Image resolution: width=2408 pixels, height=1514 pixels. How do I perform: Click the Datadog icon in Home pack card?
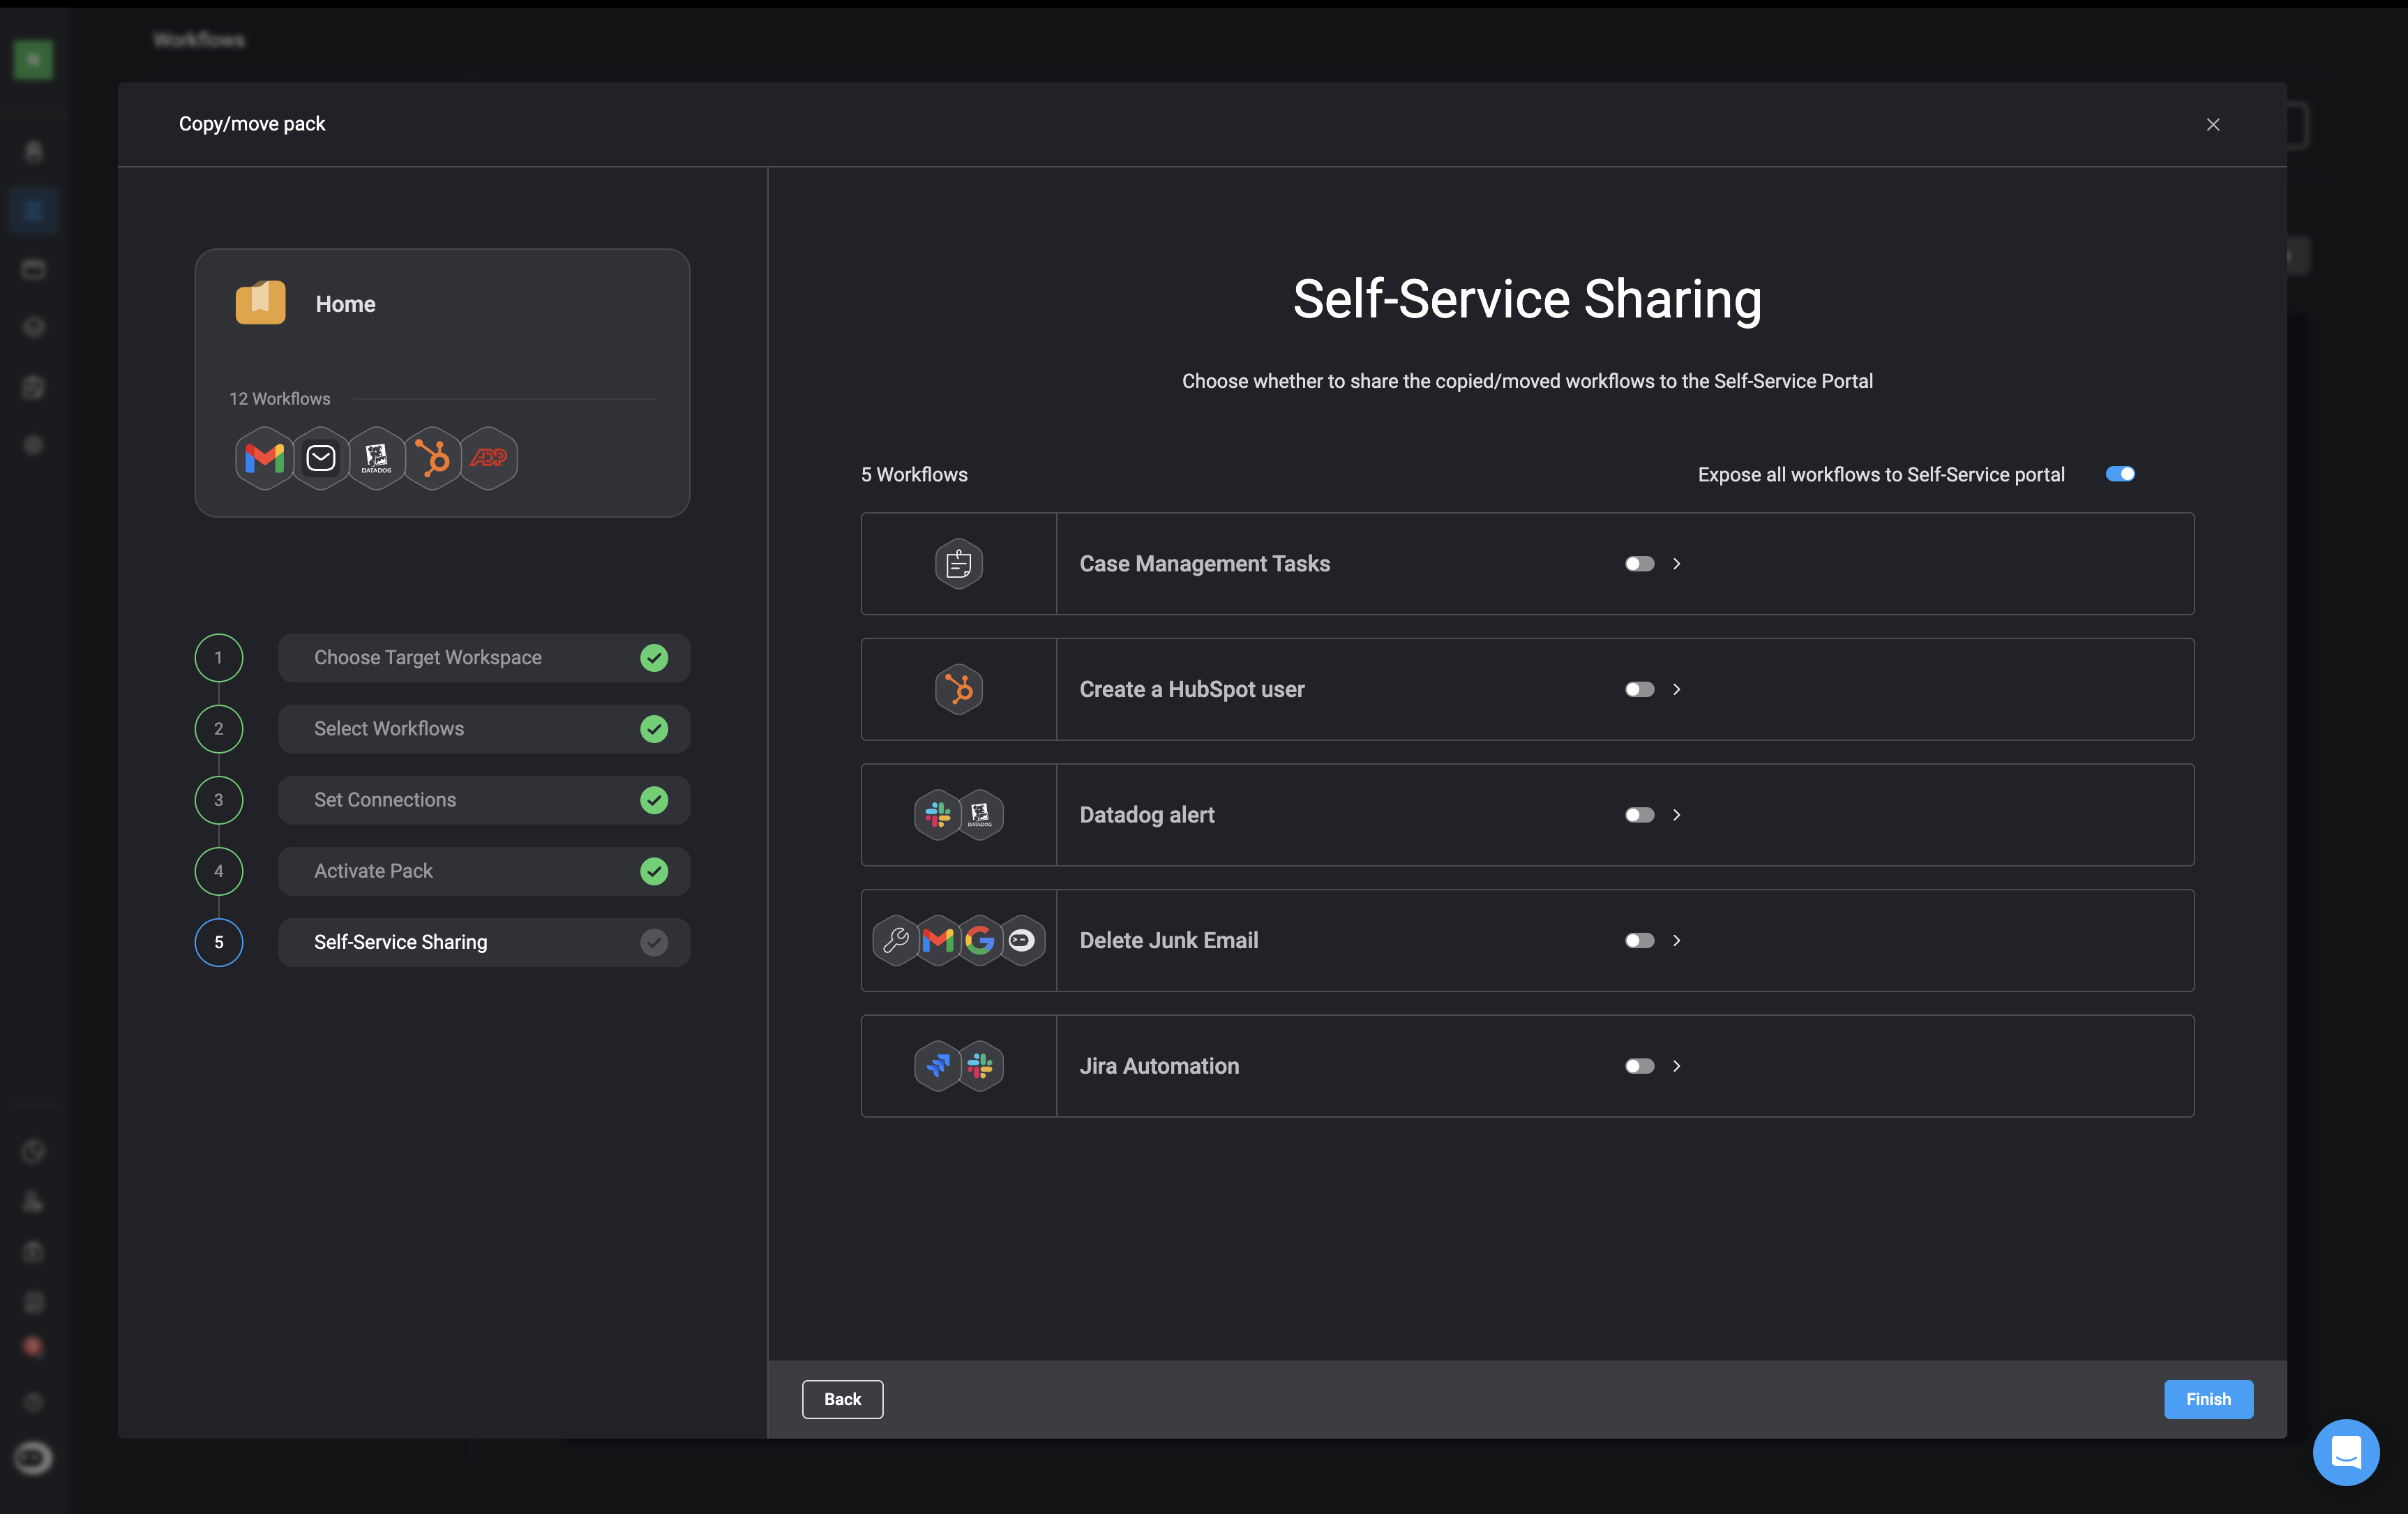click(x=376, y=458)
